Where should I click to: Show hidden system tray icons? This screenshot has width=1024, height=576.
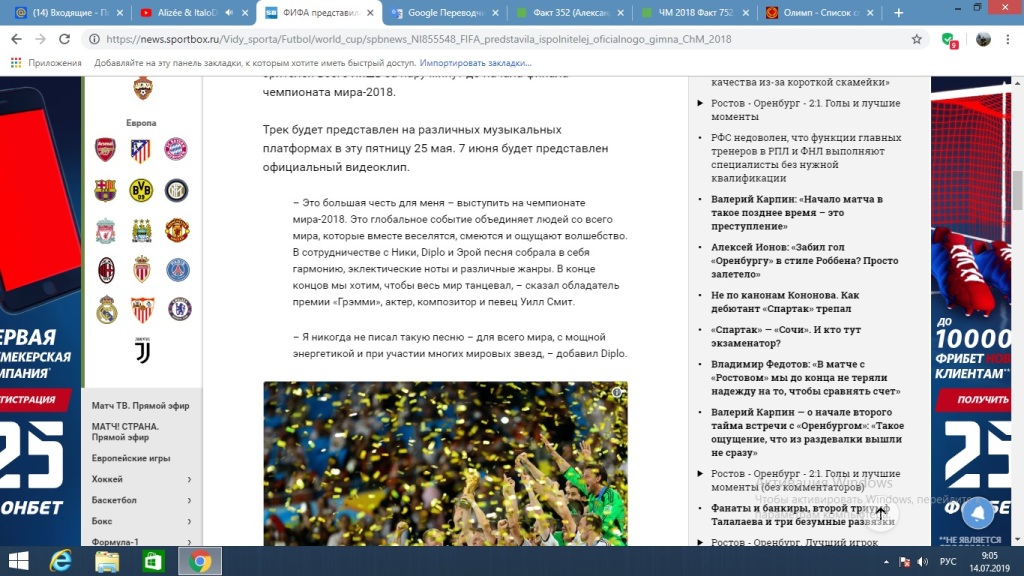coord(886,562)
